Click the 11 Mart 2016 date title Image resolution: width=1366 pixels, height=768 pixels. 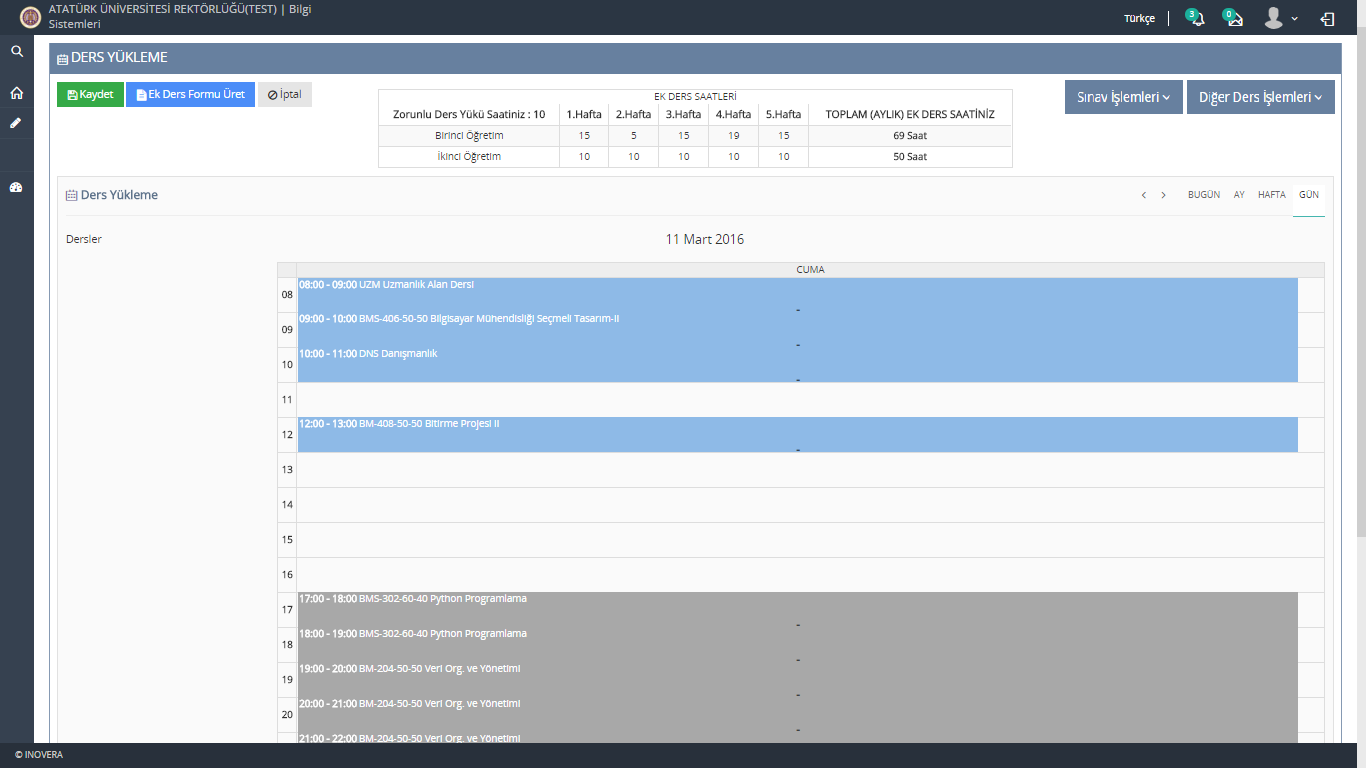[705, 239]
